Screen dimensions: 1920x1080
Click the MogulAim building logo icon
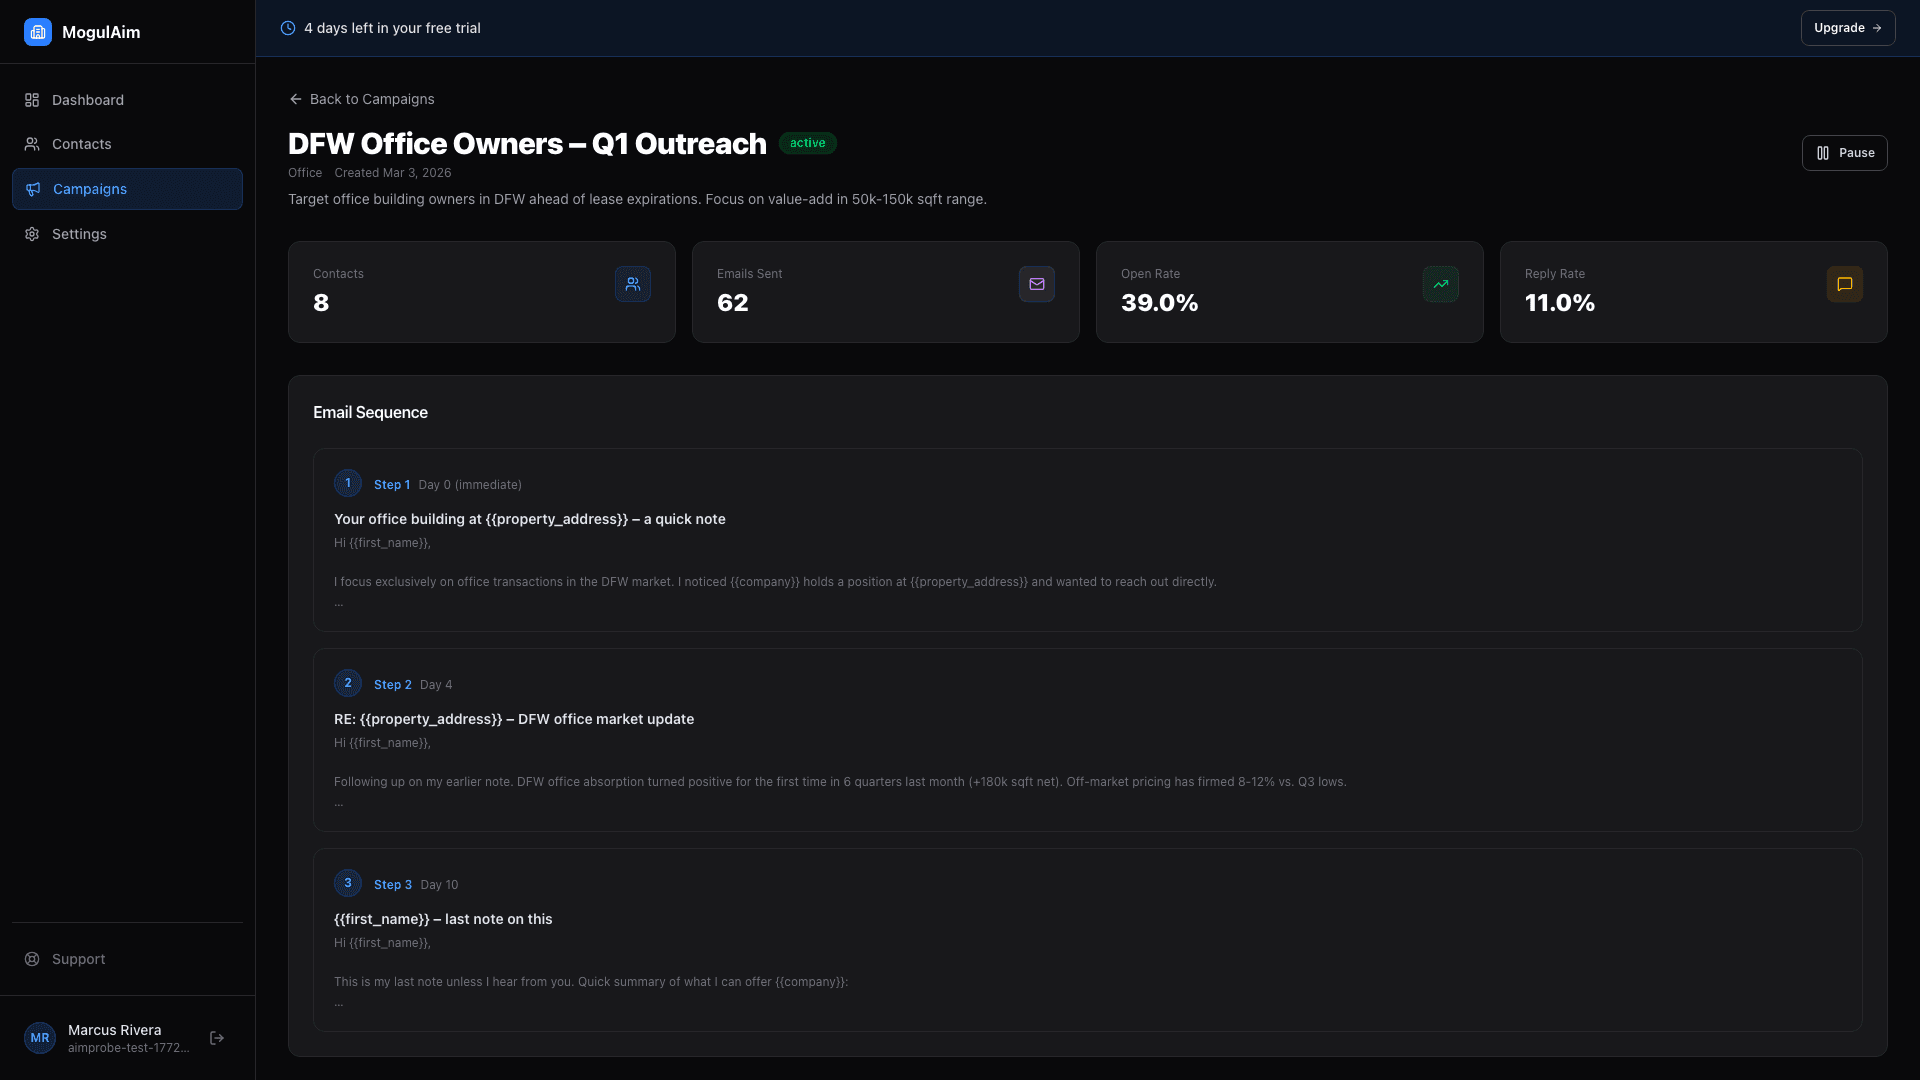pos(38,31)
